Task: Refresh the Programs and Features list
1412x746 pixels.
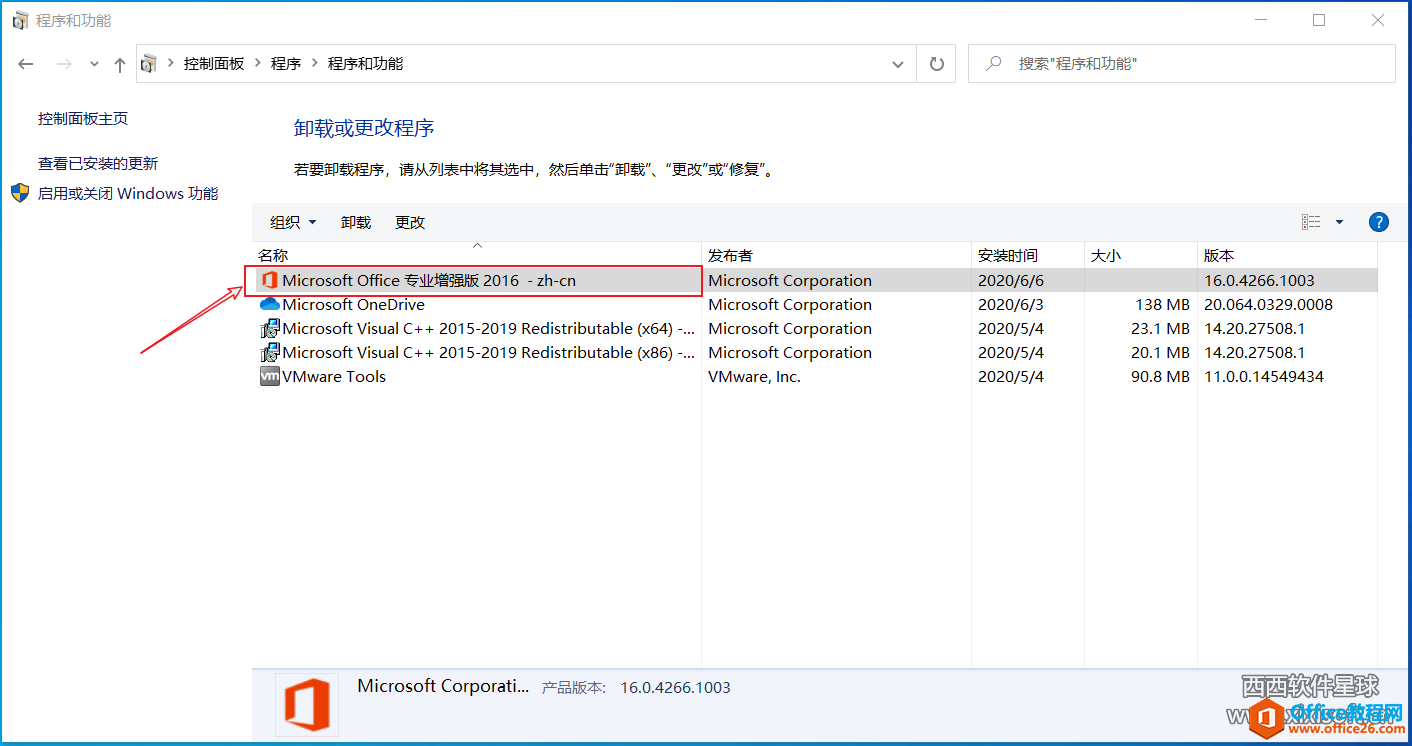Action: [937, 64]
